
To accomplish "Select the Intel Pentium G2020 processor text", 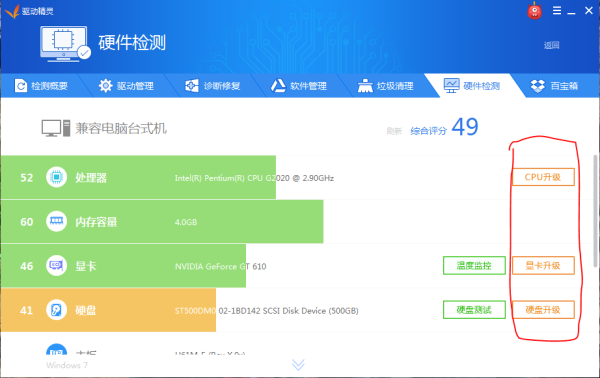I will coord(254,178).
